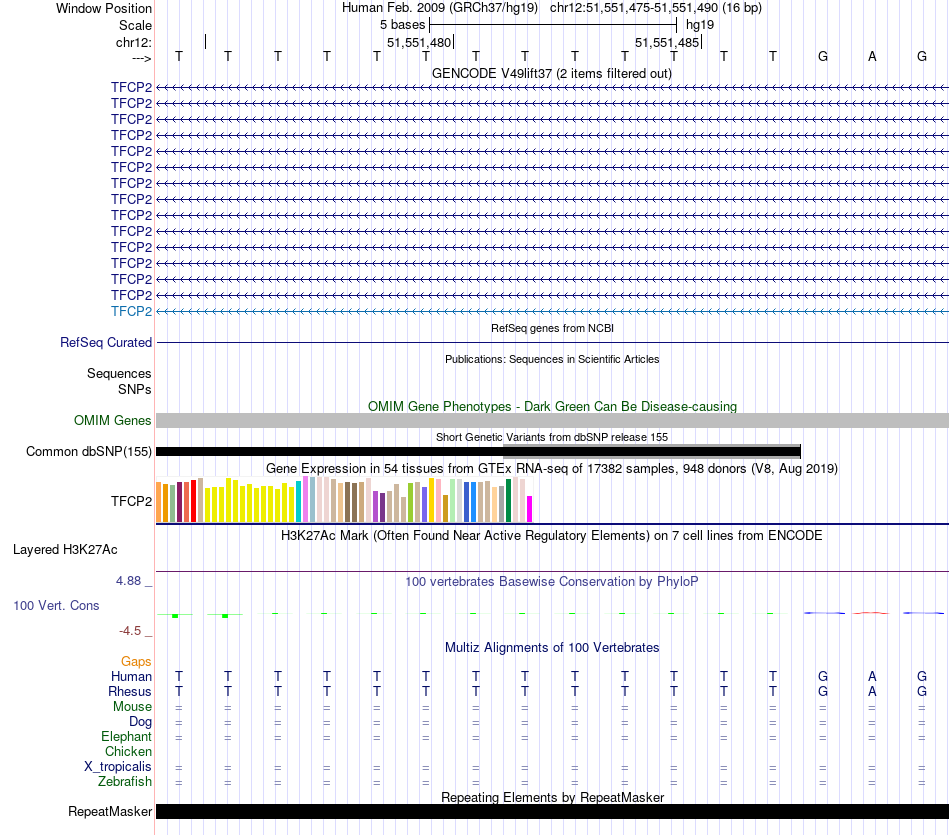The image size is (950, 835).
Task: Click the 5 bases scale bar
Action: click(553, 25)
